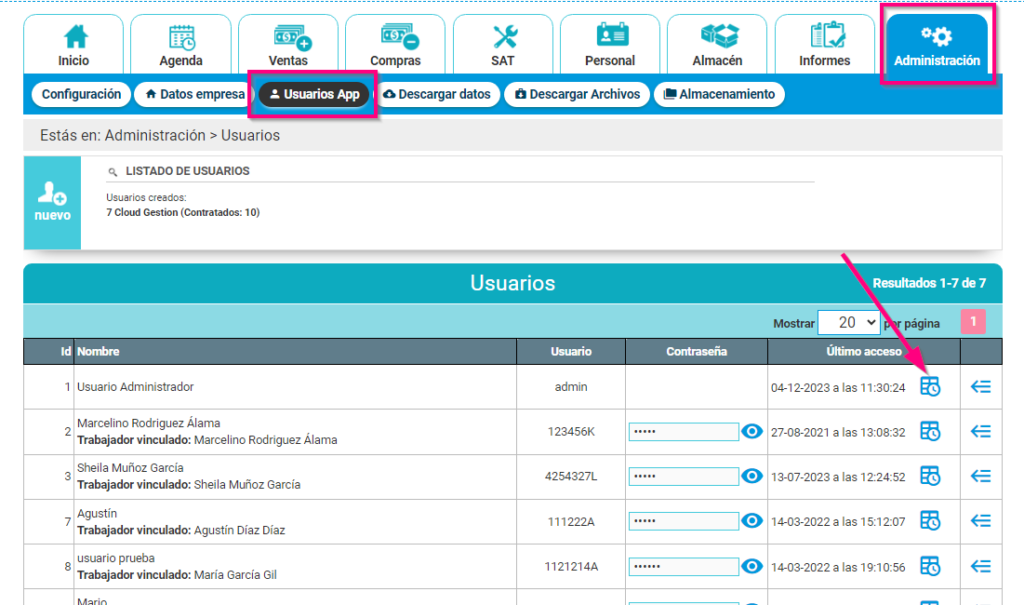Open the Ventas module icon
Viewport: 1024px width, 605px height.
288,38
